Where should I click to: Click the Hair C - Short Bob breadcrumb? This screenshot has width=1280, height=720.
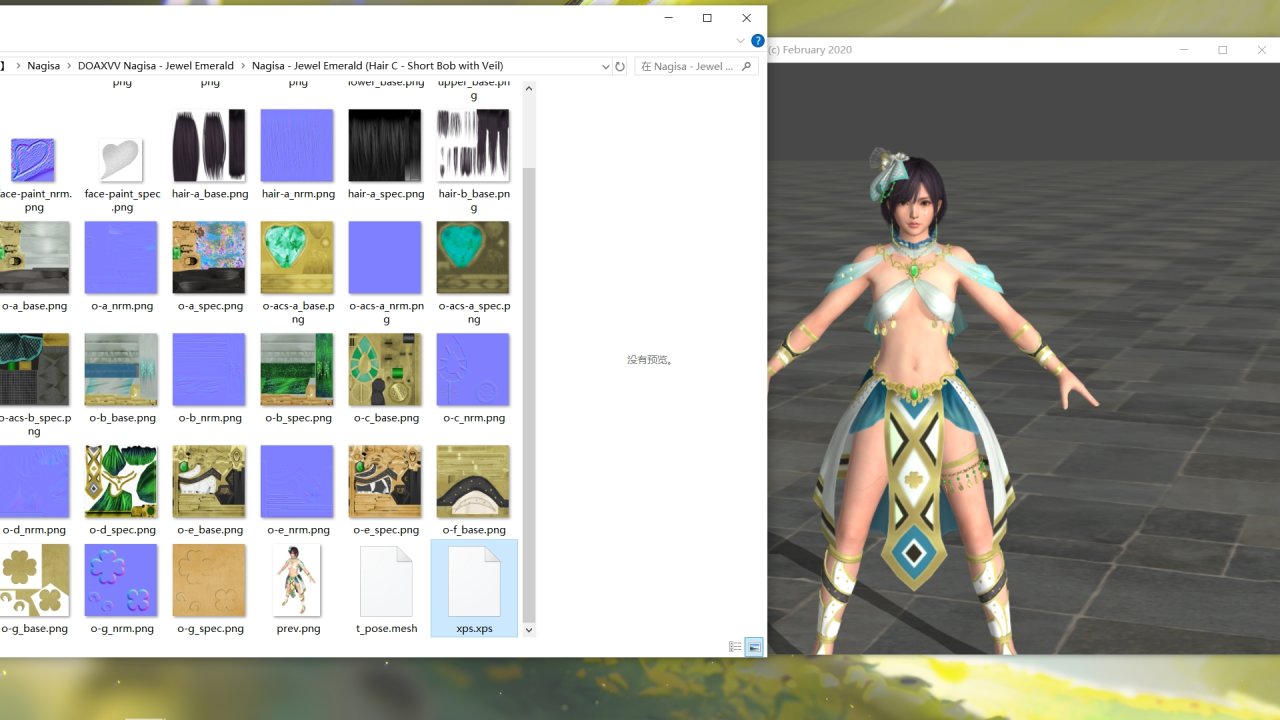pos(378,66)
